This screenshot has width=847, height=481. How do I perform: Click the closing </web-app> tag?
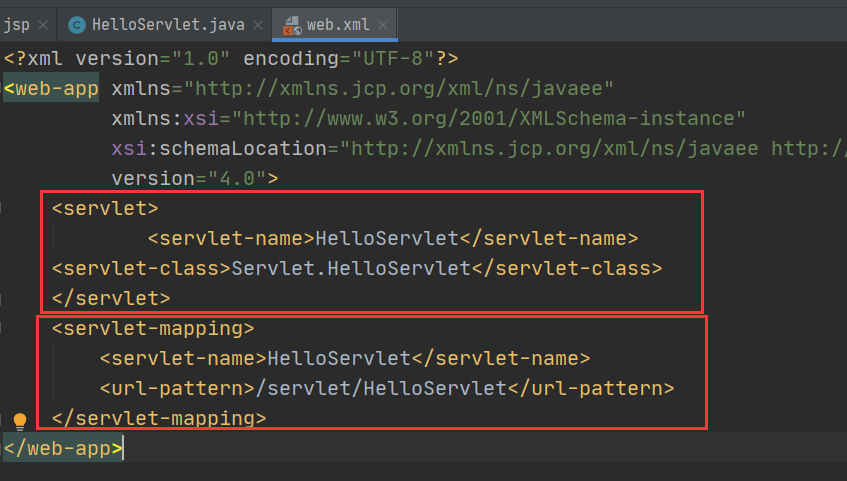pos(63,448)
